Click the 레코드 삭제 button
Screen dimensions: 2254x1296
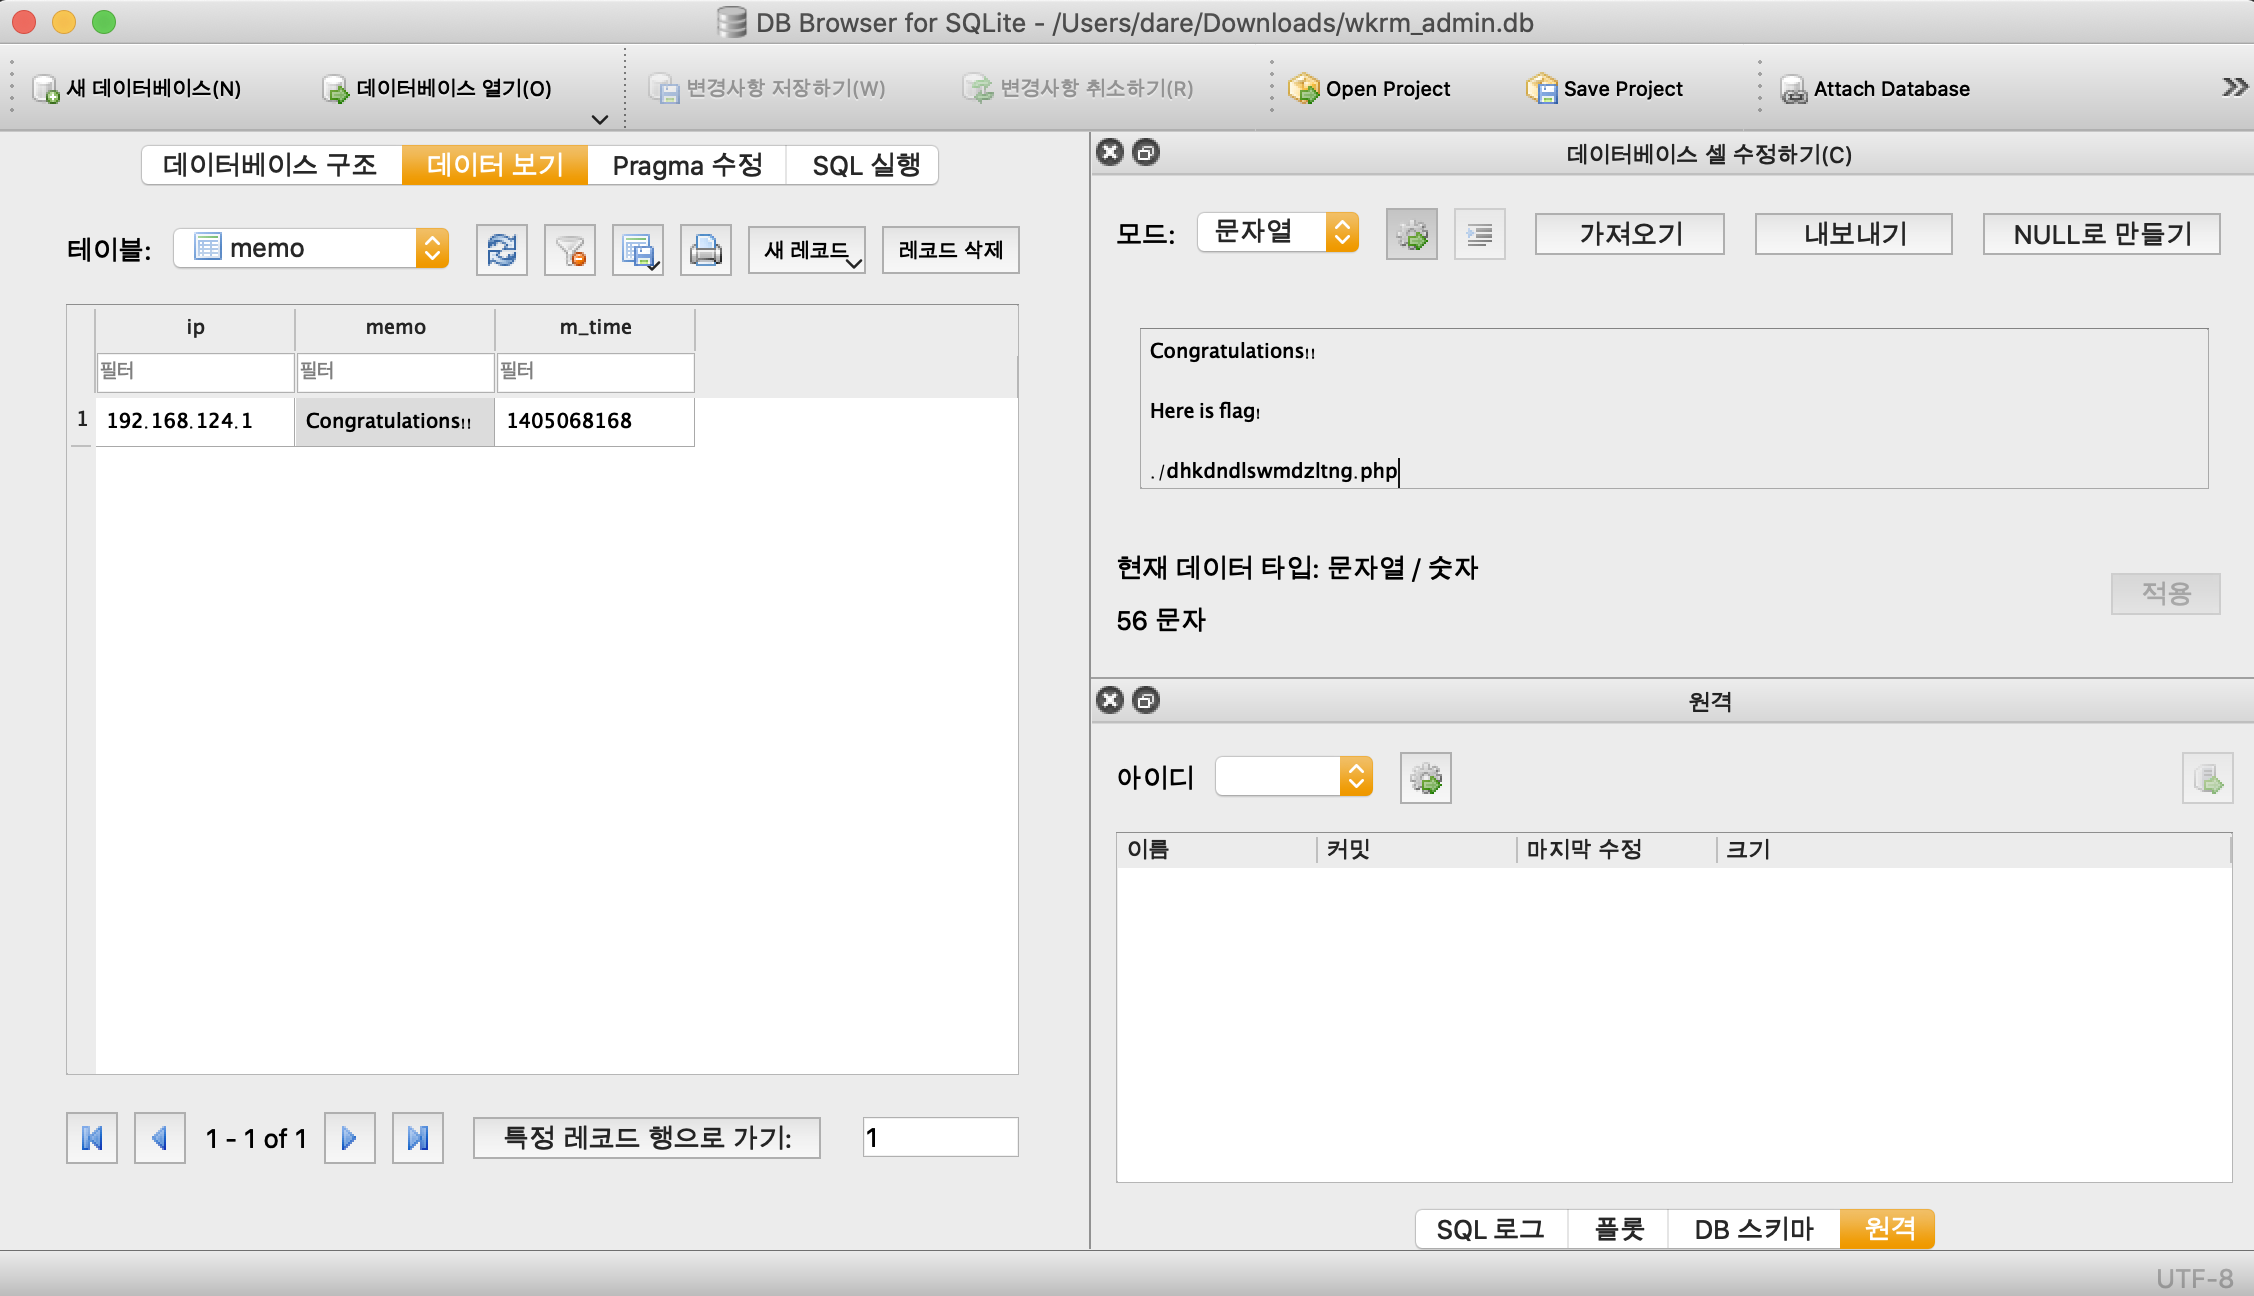[950, 250]
